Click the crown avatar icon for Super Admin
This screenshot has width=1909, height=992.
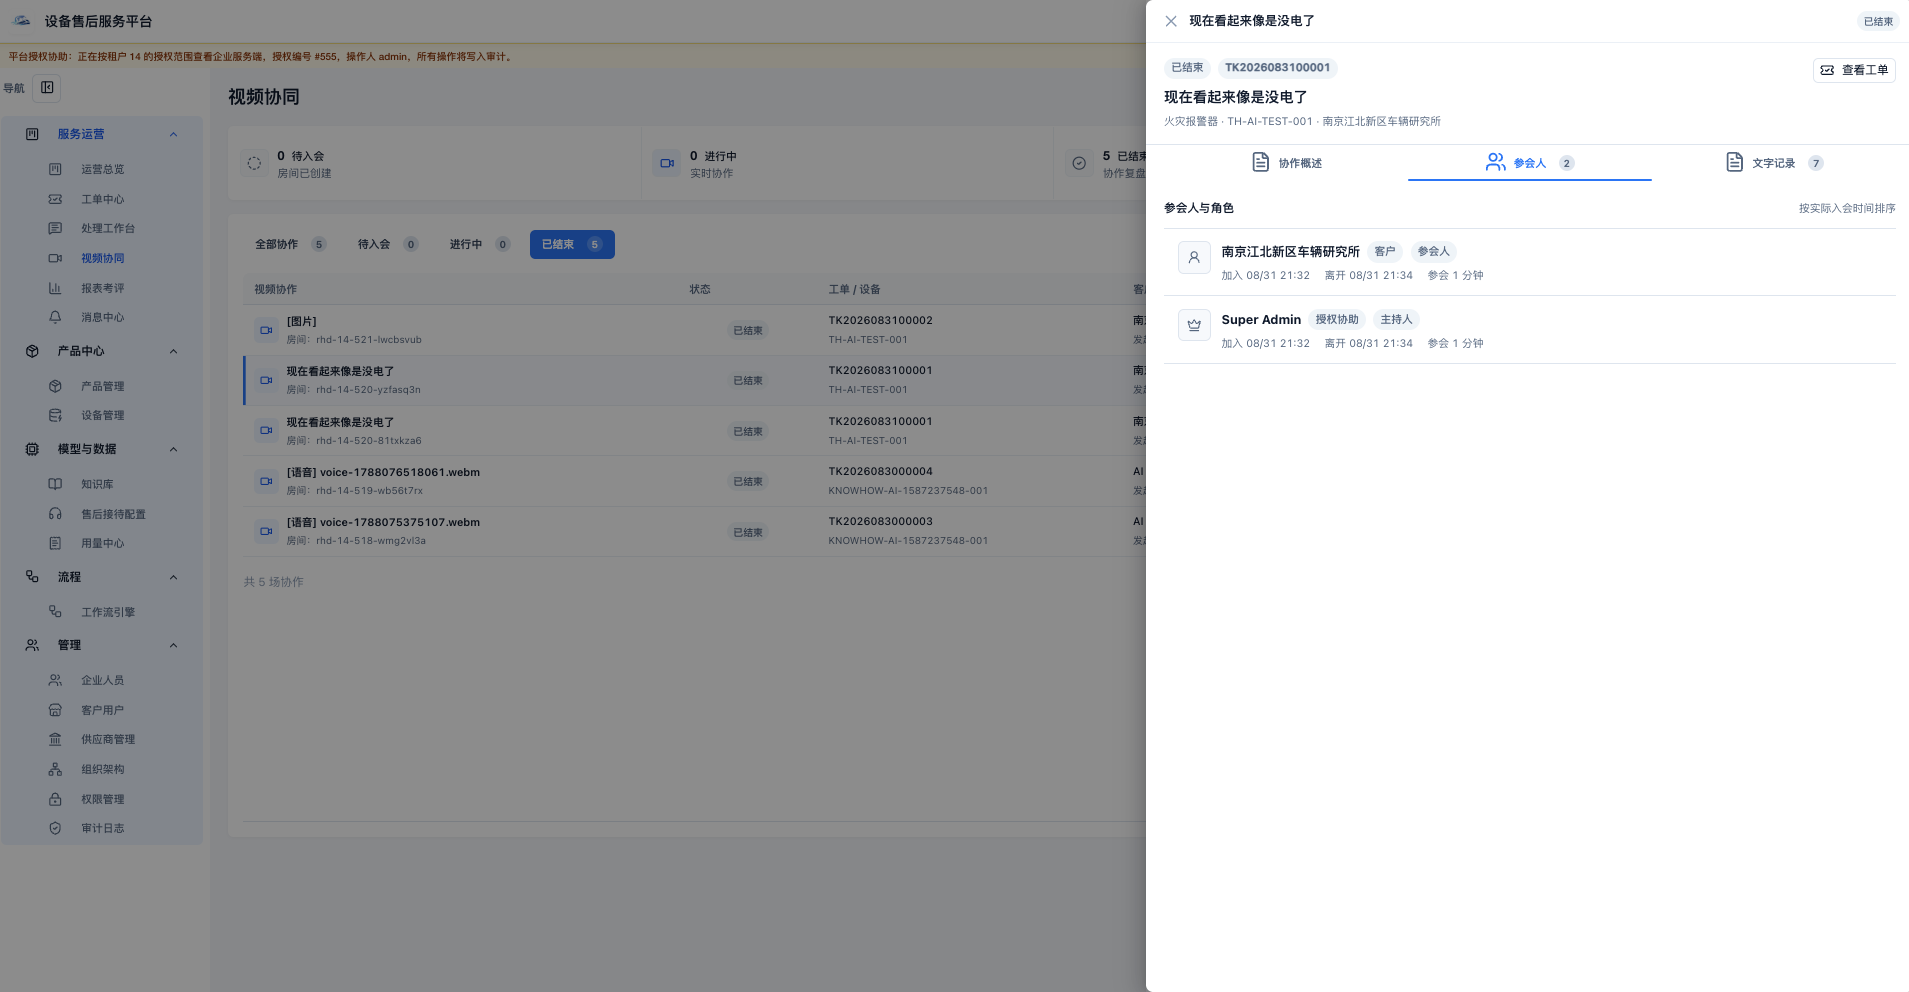(1194, 325)
